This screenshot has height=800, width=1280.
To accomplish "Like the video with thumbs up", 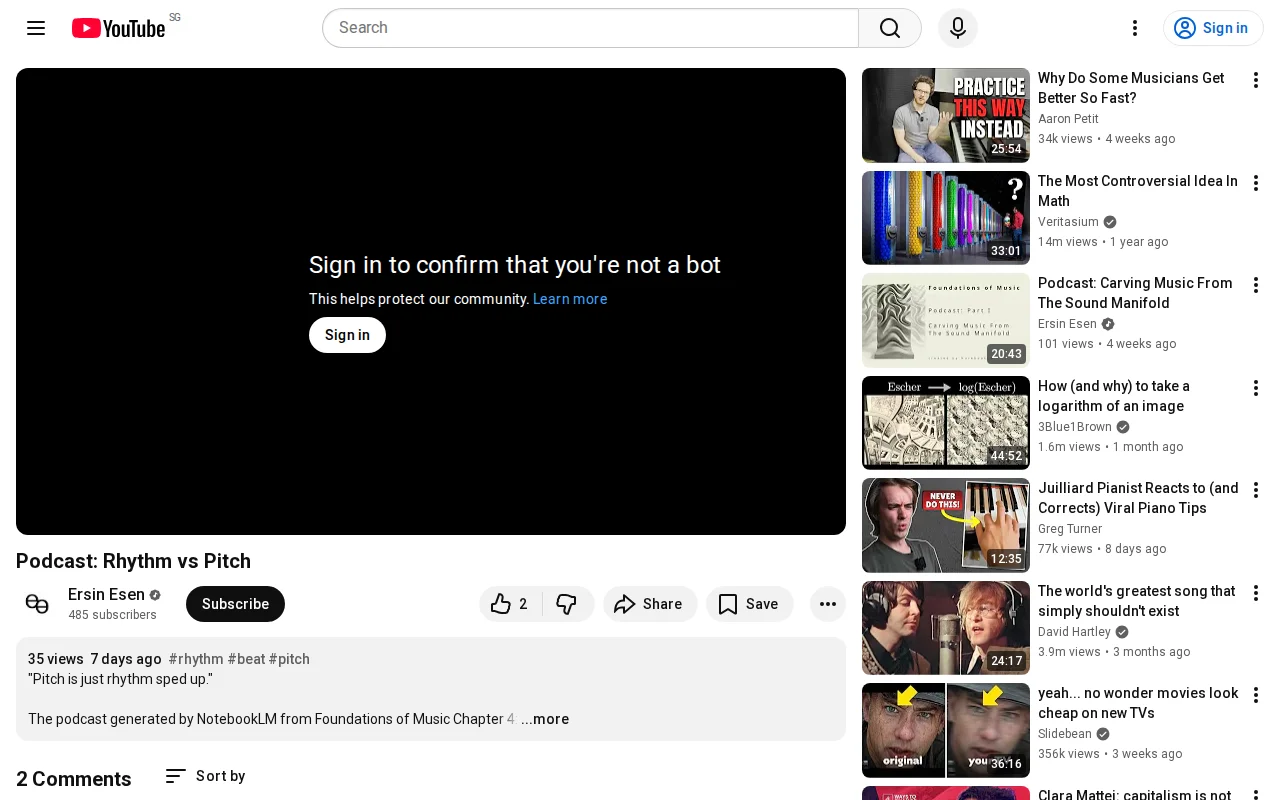I will coord(511,604).
